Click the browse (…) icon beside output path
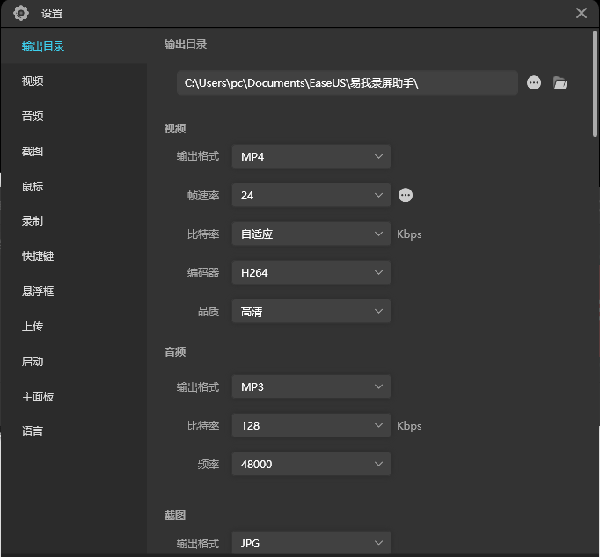The width and height of the screenshot is (600, 557). 534,83
